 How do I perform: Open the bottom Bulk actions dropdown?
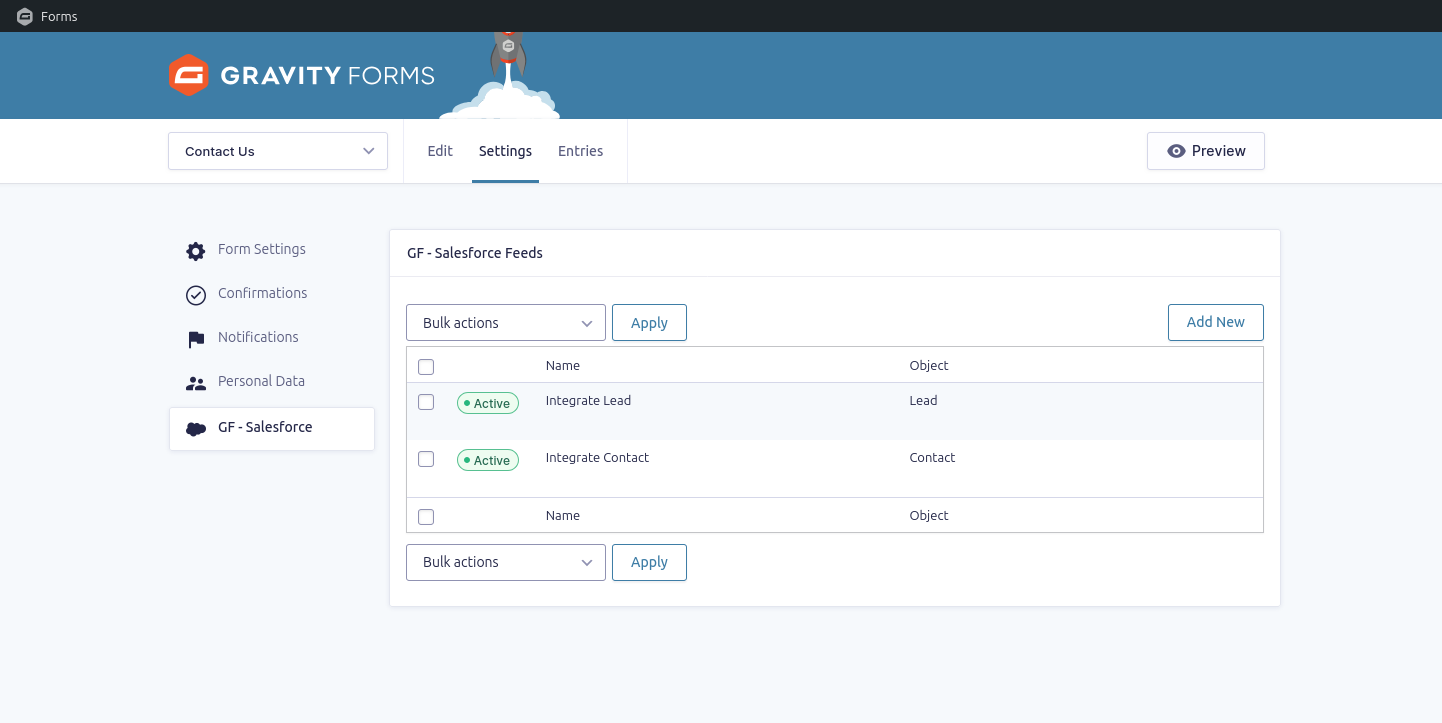(x=505, y=562)
